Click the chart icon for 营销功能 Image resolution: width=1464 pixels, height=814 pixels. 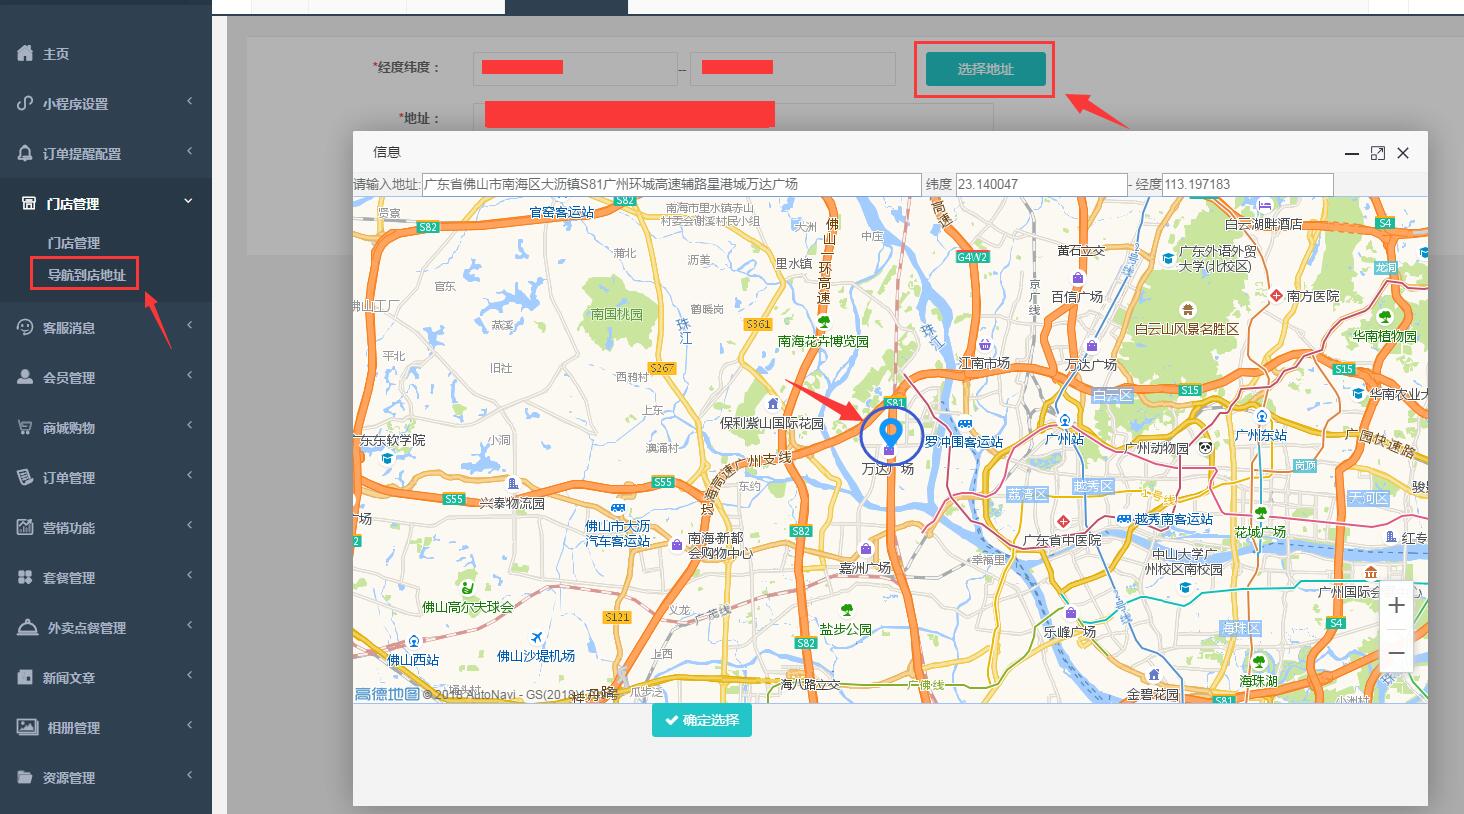[x=25, y=527]
